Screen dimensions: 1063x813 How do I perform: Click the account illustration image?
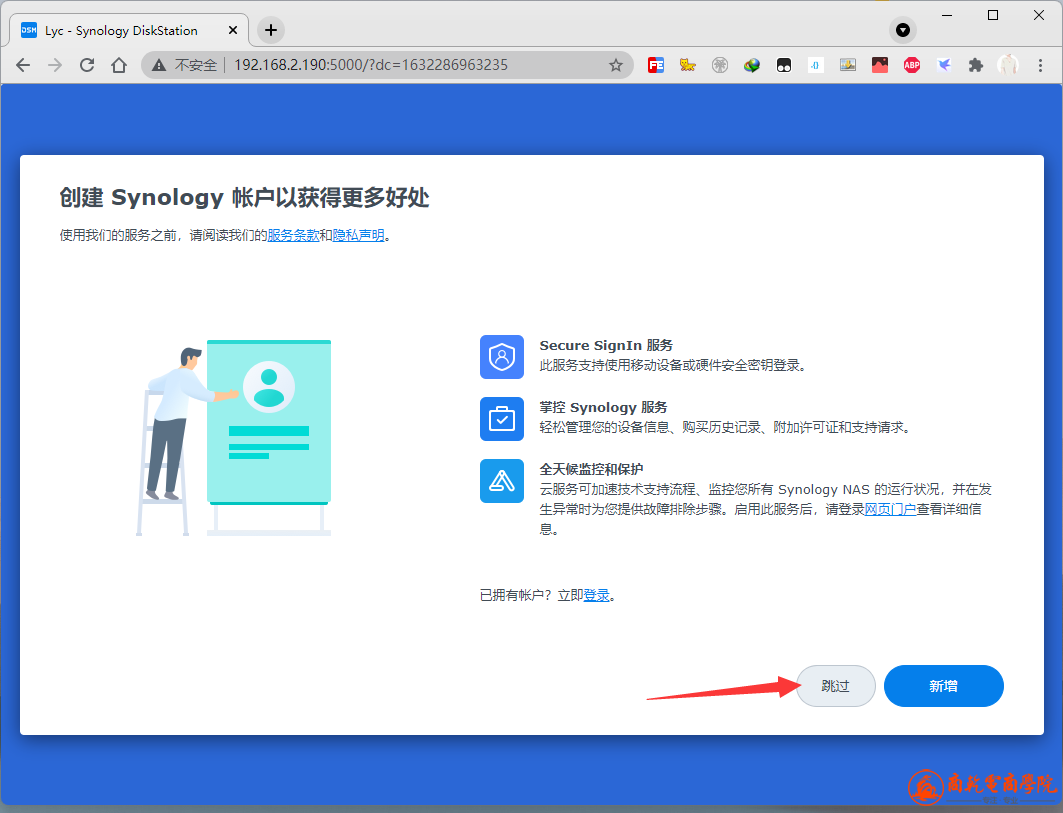click(234, 437)
